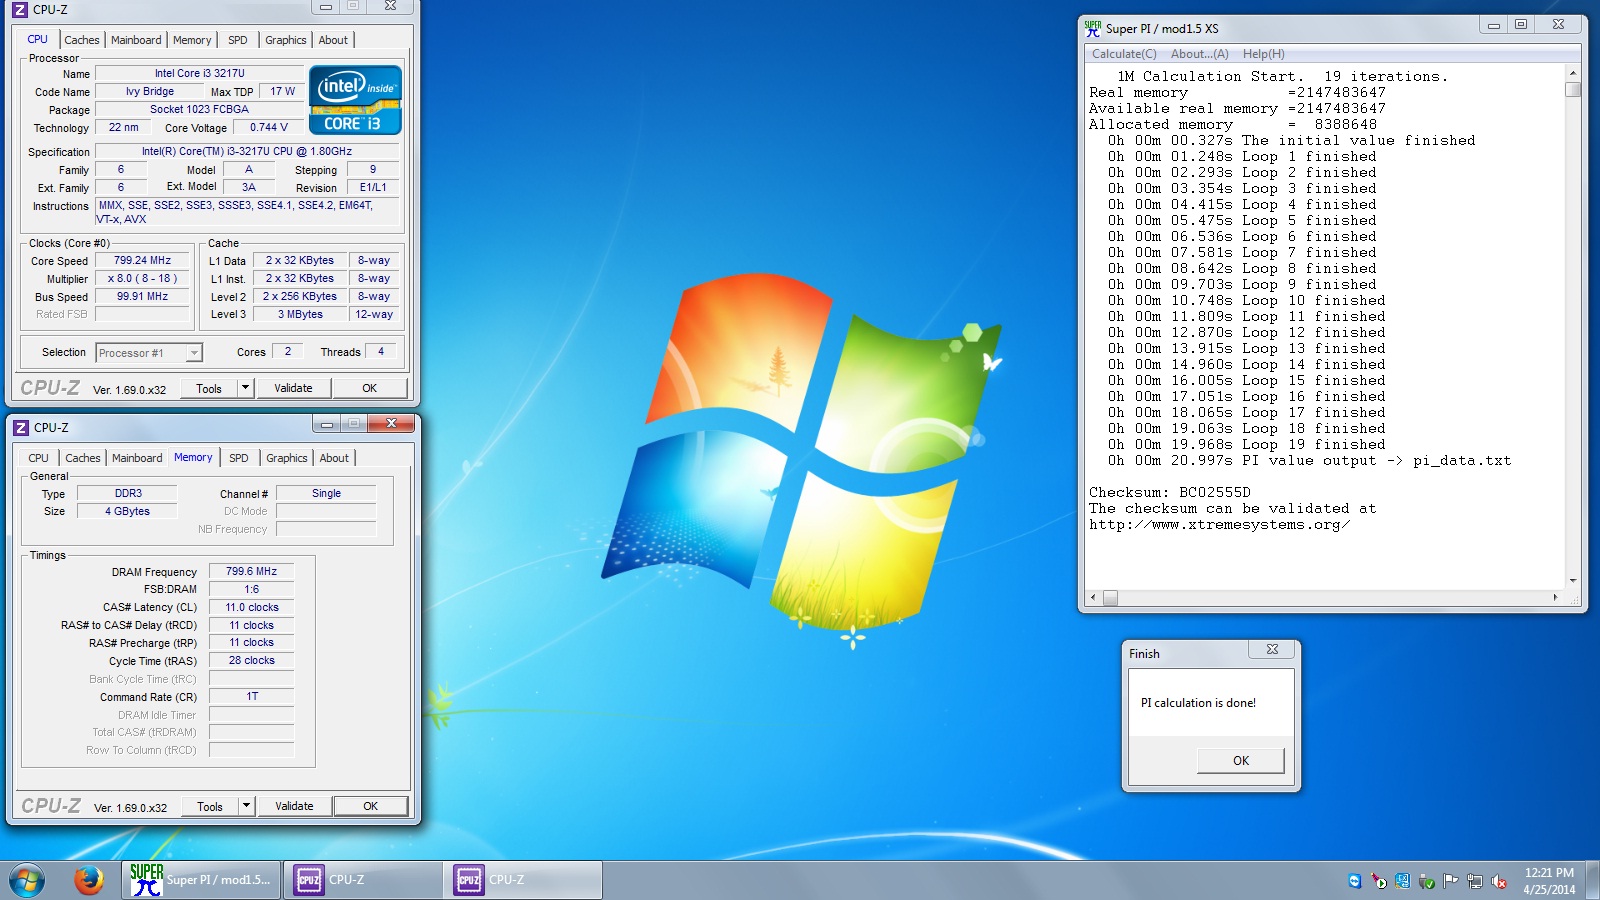The image size is (1600, 900).
Task: Open Mainboard tab in top CPU-Z window
Action: [x=136, y=40]
